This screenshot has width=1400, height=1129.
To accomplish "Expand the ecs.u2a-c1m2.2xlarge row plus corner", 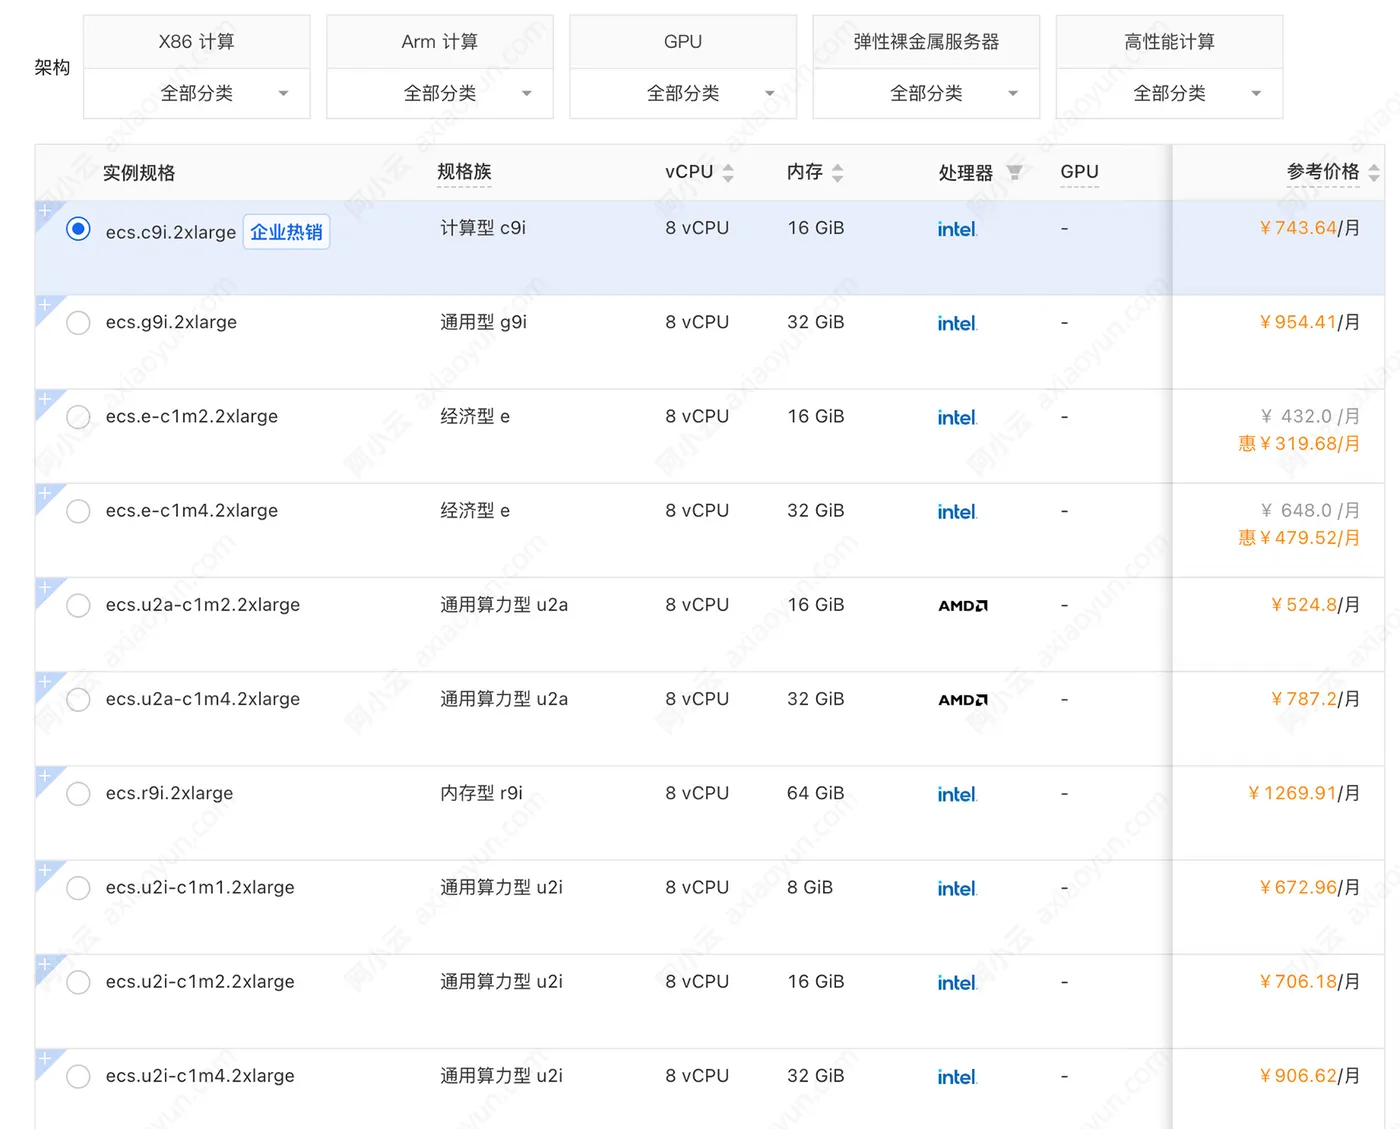I will [x=45, y=588].
